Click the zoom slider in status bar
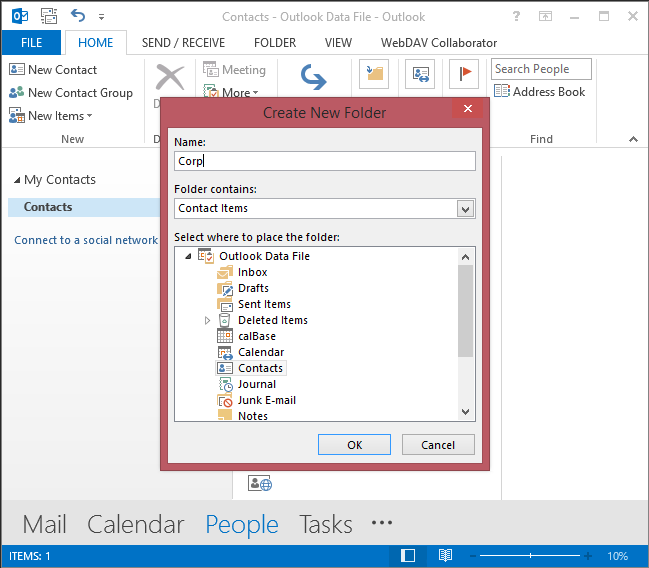649x568 pixels. (530, 556)
